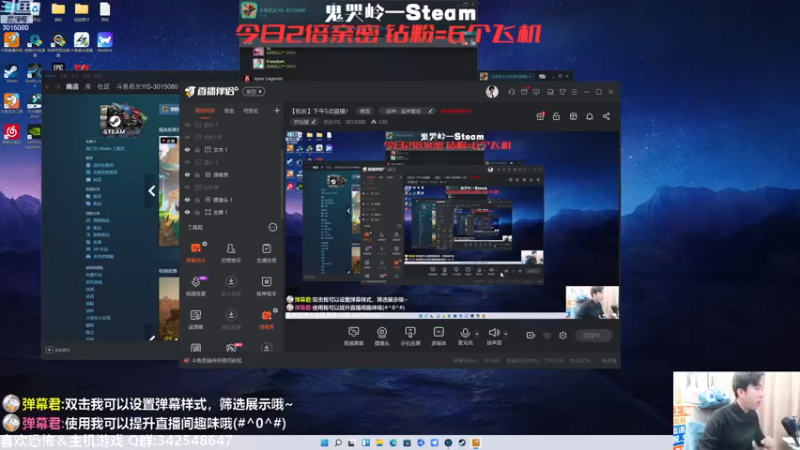The height and width of the screenshot is (450, 800).
Task: Click the streamer avatar in the title bar
Action: 492,92
